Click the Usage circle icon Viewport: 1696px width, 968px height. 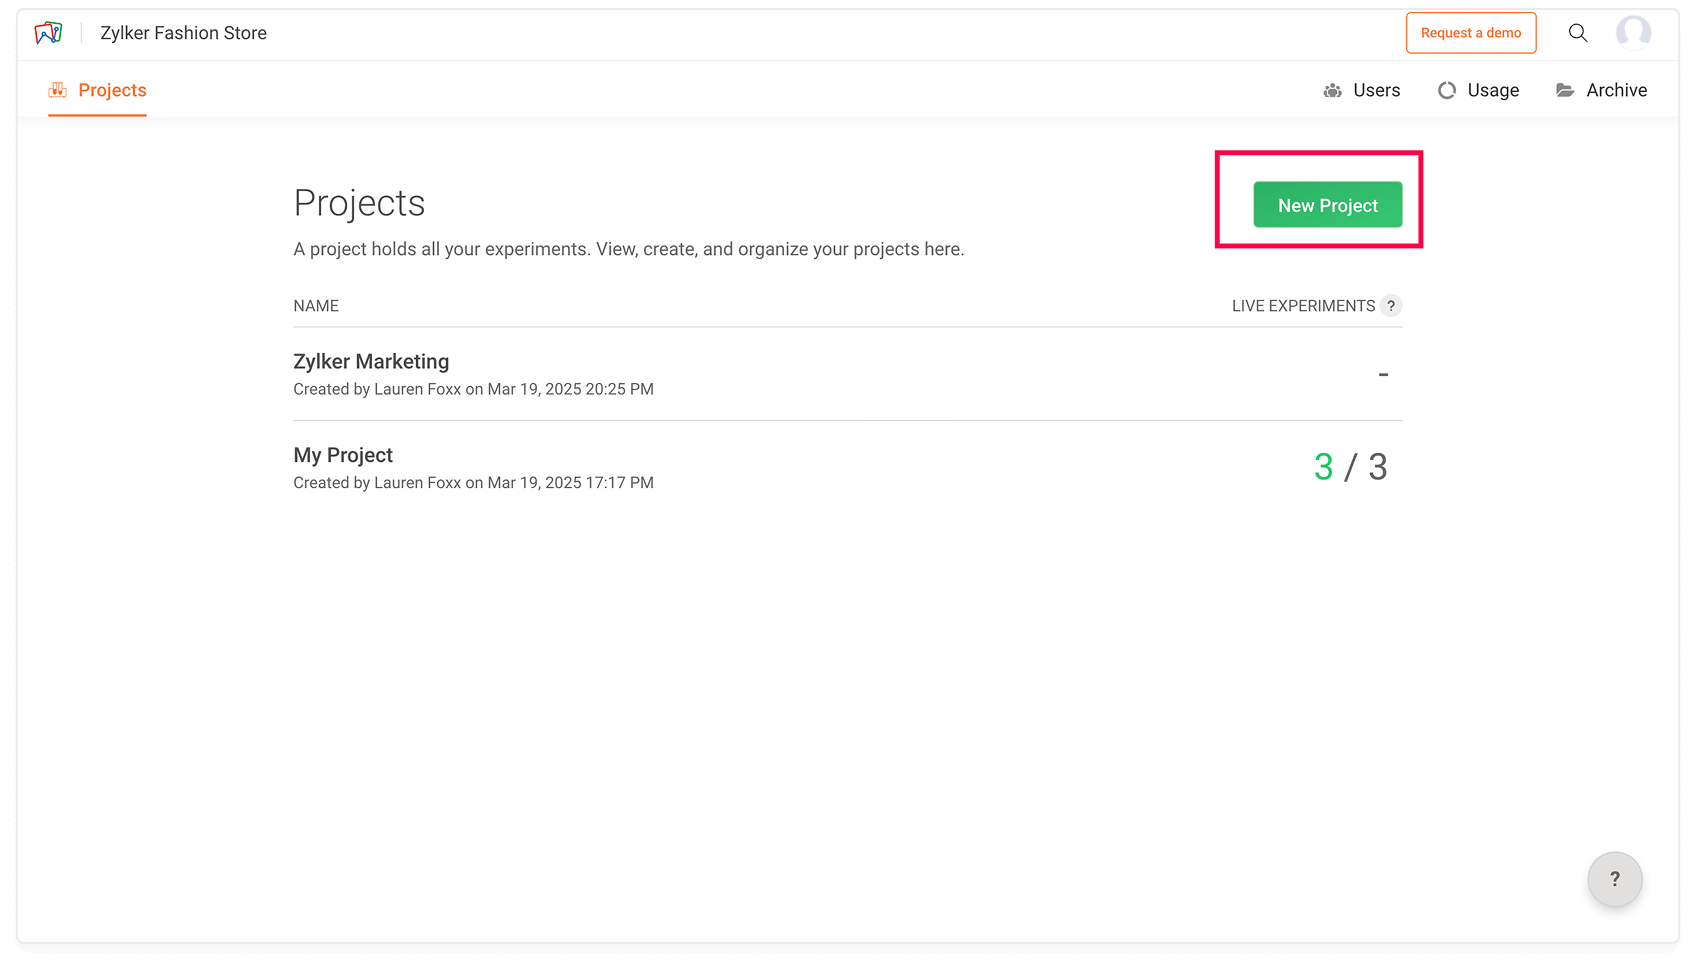pyautogui.click(x=1446, y=91)
